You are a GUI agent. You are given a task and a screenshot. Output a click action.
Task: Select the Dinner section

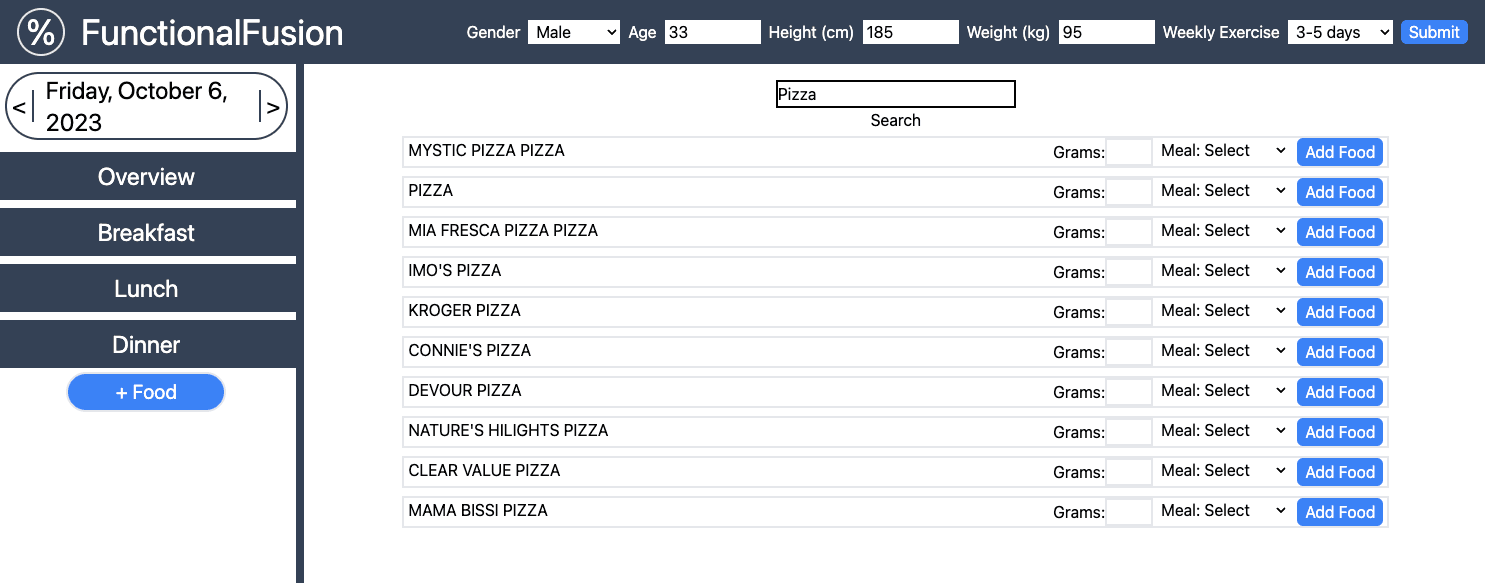146,345
